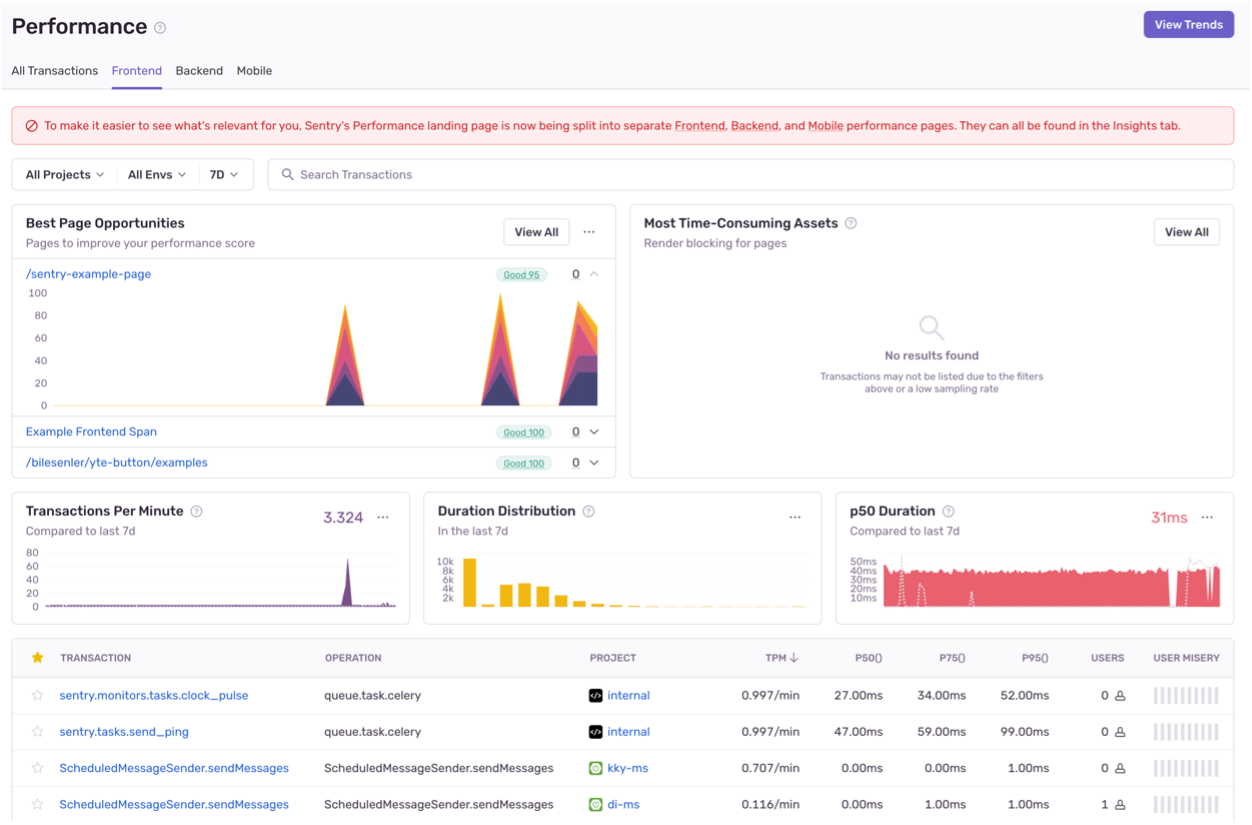
Task: Open the All Envs filter dropdown
Action: tap(157, 174)
